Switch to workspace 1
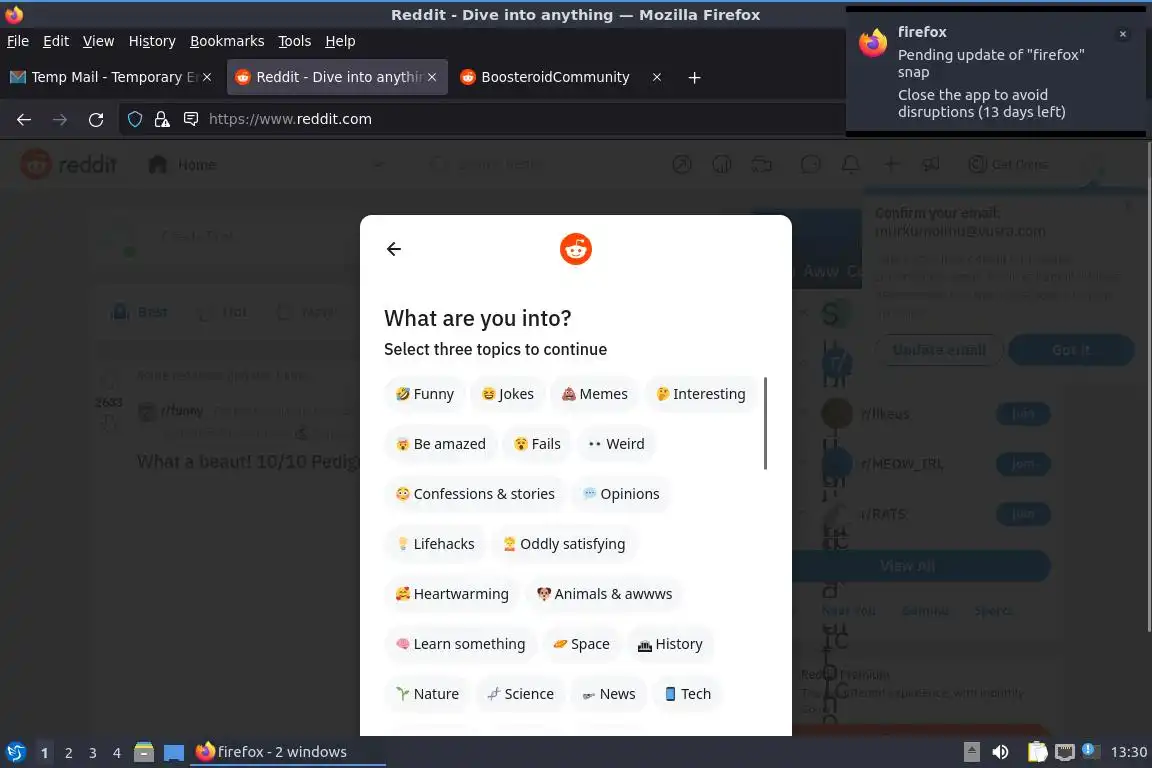The image size is (1152, 768). click(45, 753)
